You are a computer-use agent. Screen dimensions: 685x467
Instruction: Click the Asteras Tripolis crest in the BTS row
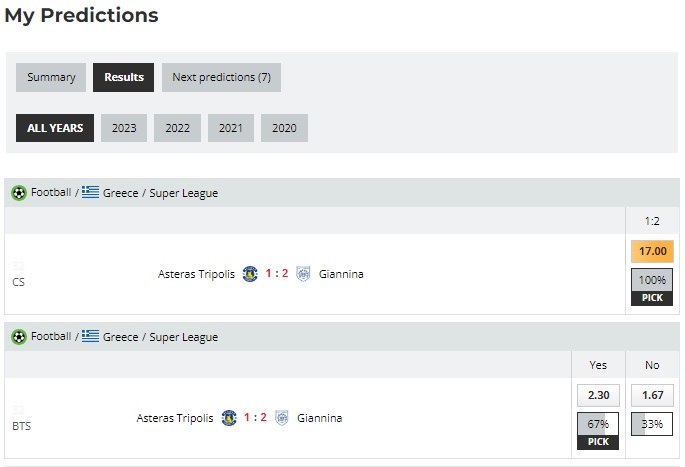point(229,418)
